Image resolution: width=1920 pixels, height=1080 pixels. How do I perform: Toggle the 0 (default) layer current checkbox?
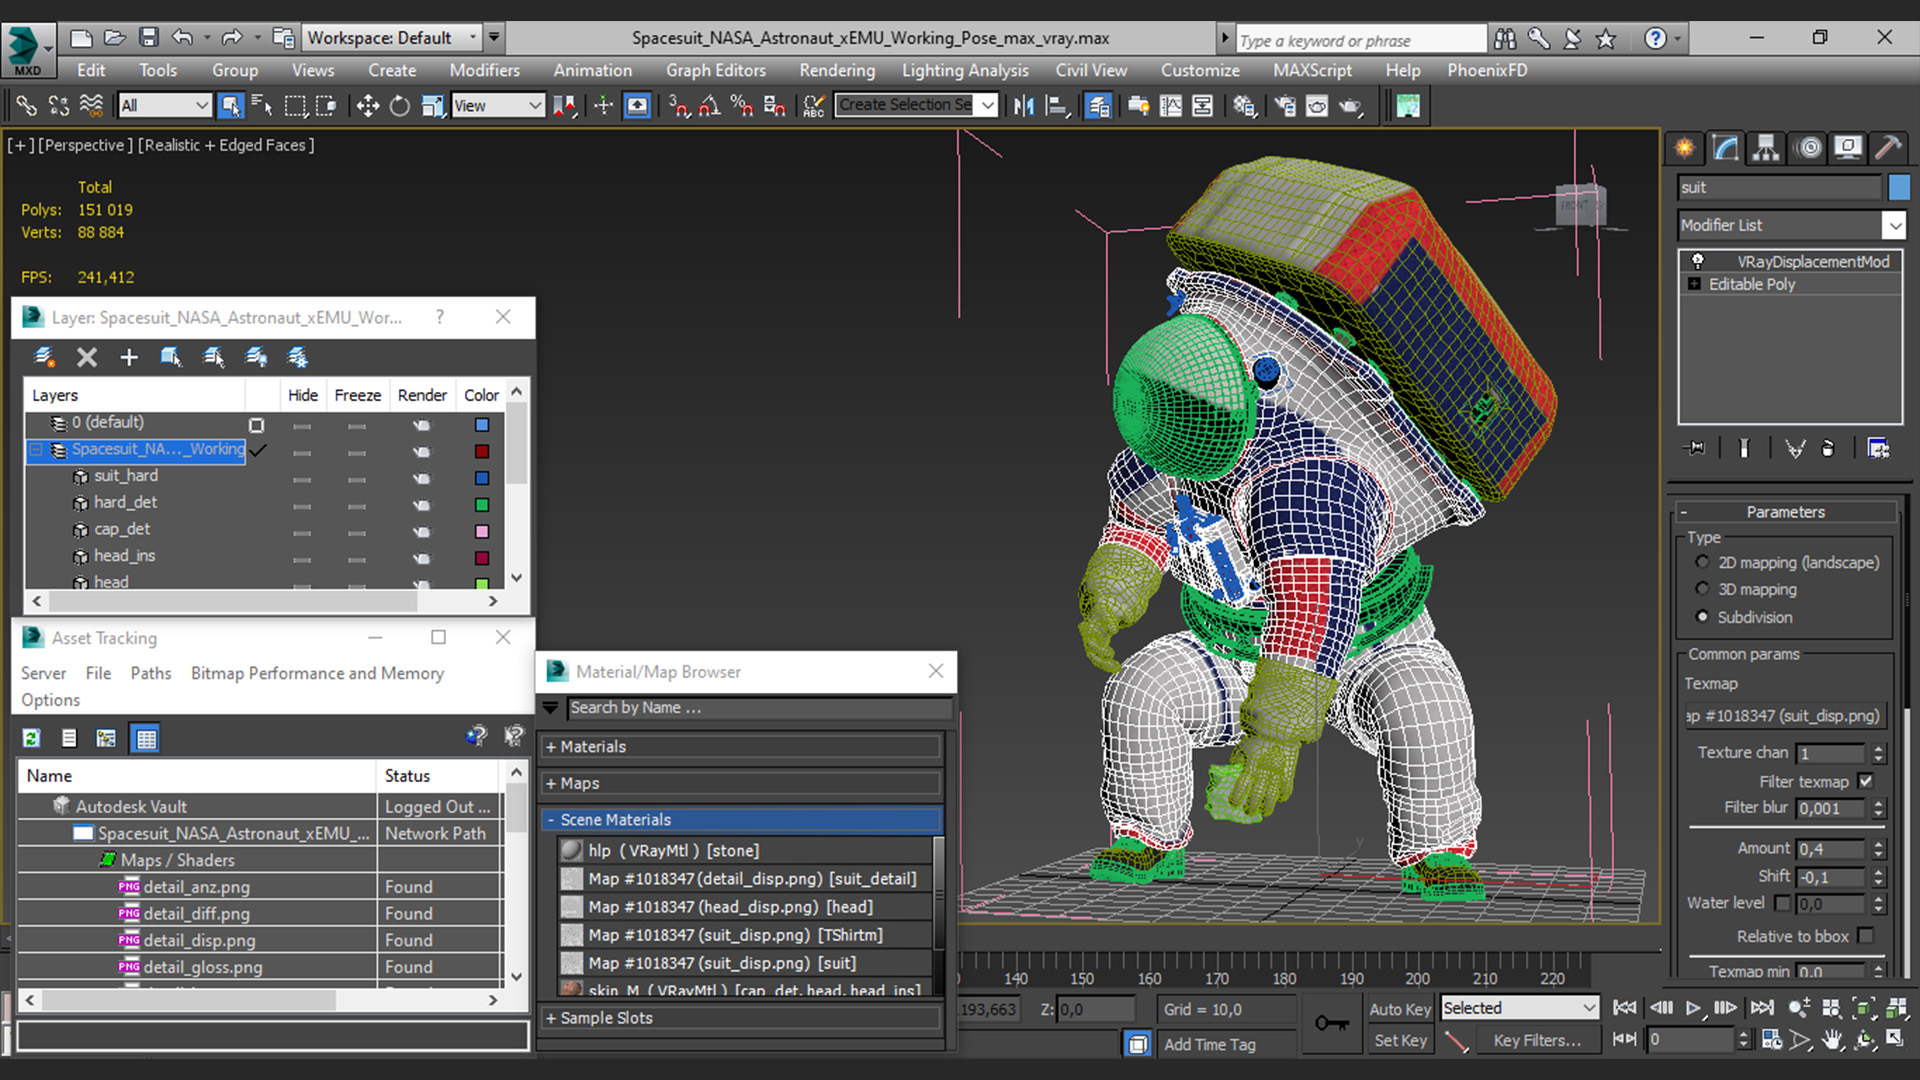coord(256,425)
